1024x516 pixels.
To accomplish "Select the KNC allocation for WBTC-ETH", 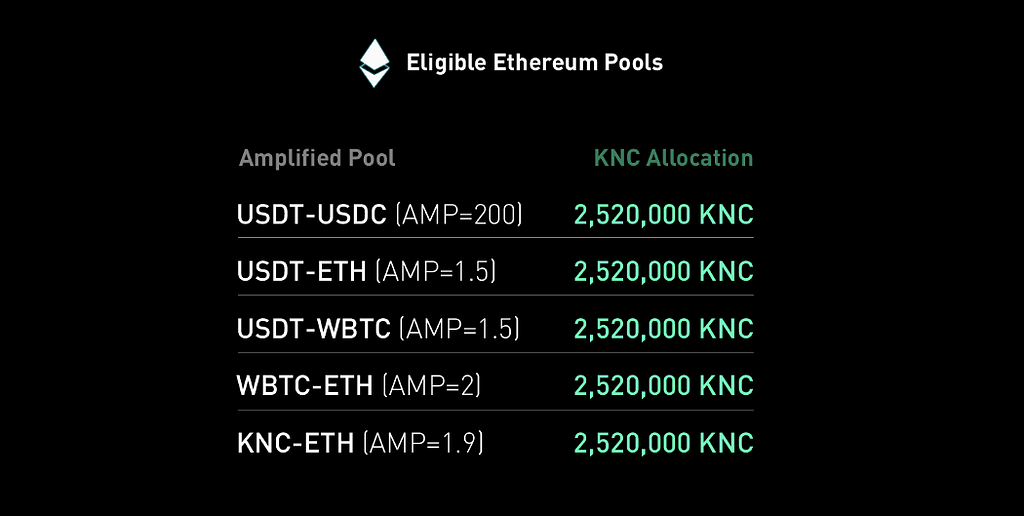I will coord(663,386).
